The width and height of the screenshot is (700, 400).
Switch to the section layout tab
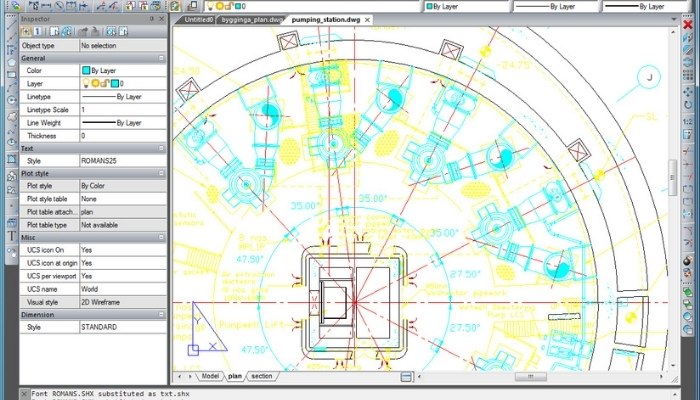click(x=262, y=376)
